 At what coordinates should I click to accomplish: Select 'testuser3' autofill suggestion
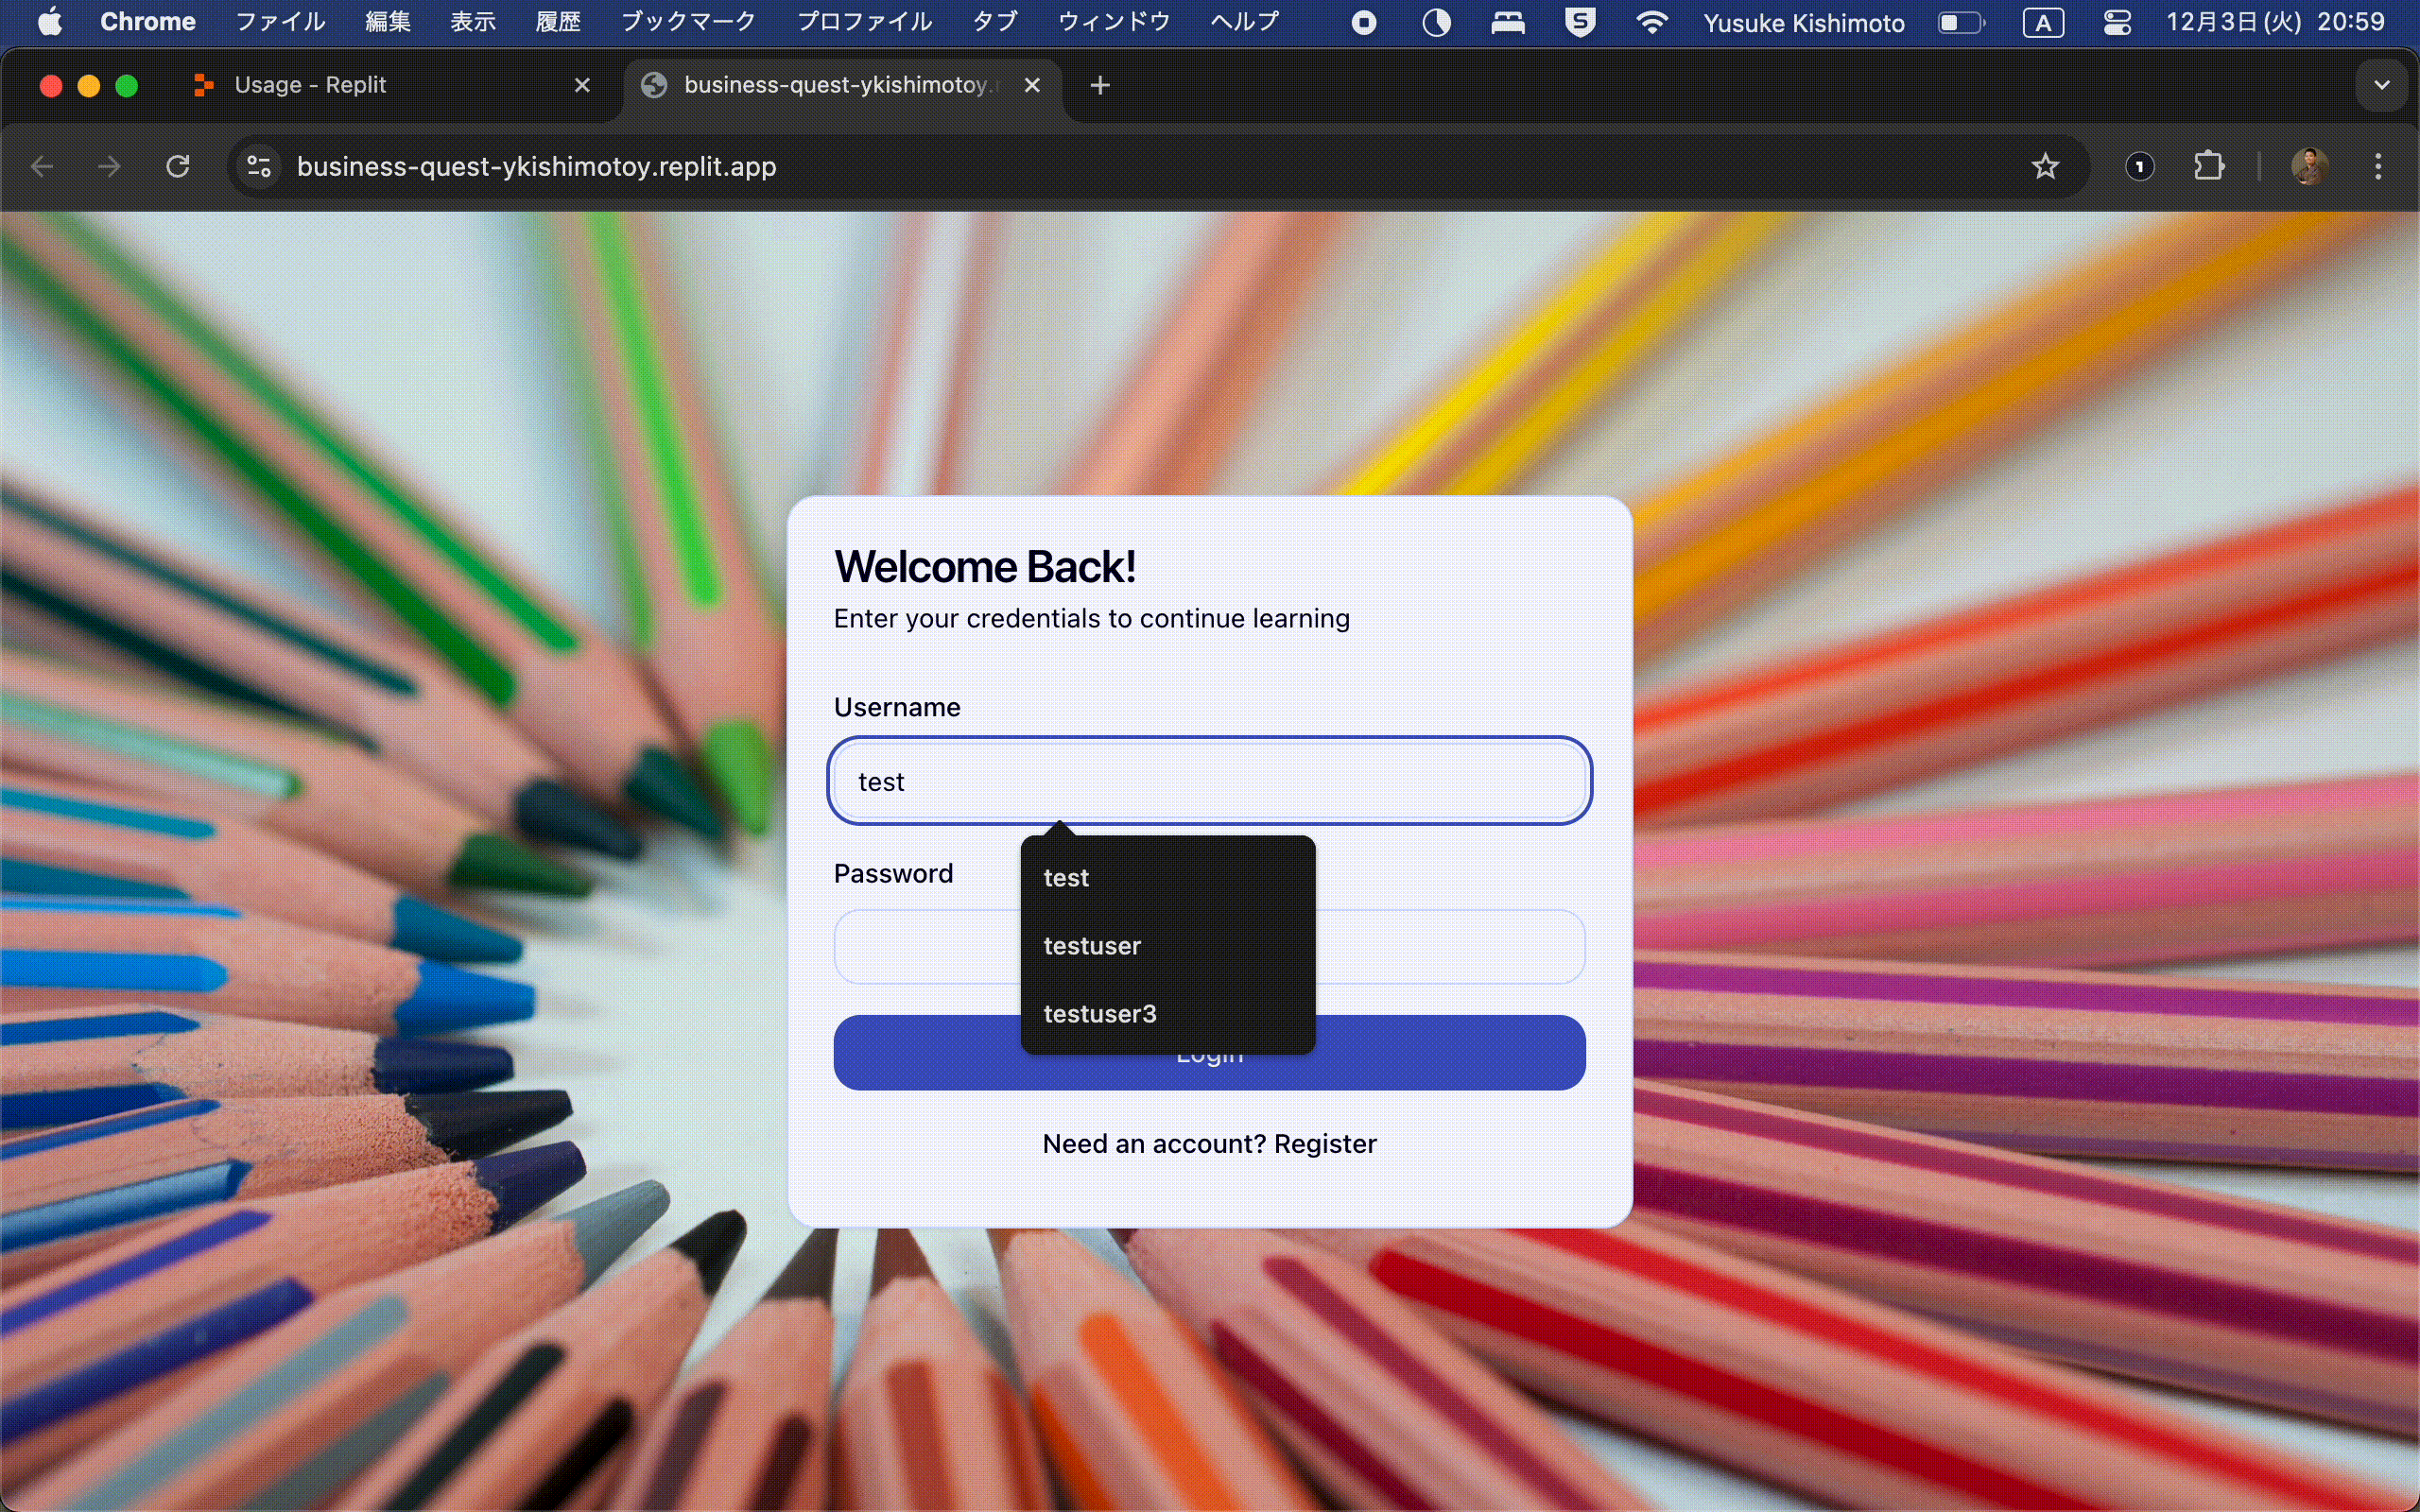(1100, 1014)
